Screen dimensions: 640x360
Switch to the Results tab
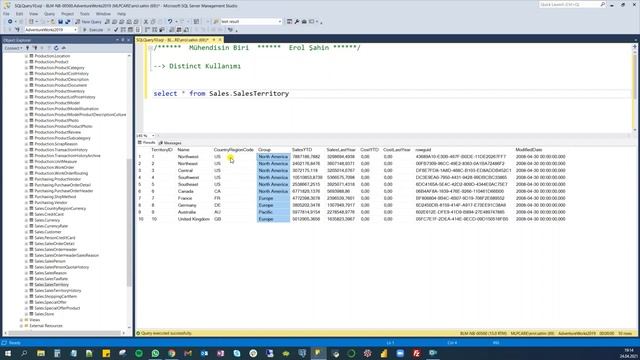tap(147, 143)
